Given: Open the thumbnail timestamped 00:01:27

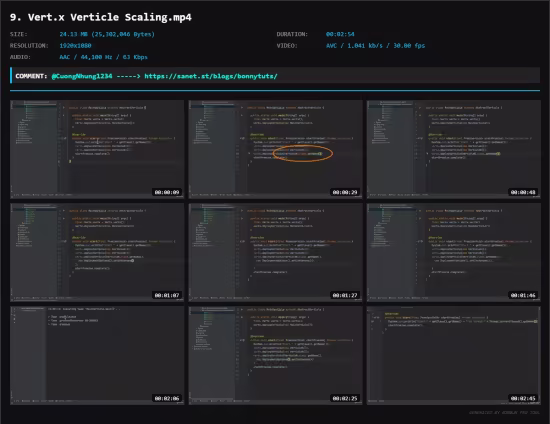Looking at the screenshot, I should pos(275,253).
